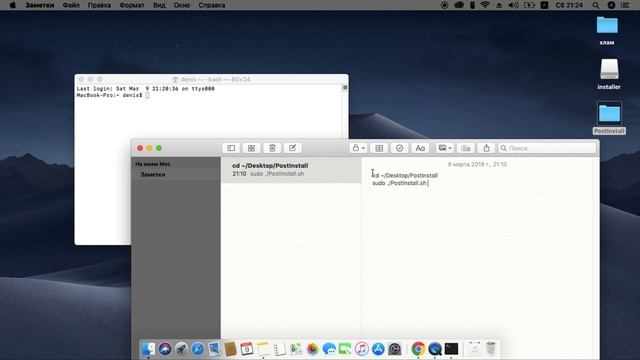Click the Terminal scroll indicator at top right
The width and height of the screenshot is (640, 360).
[x=345, y=88]
